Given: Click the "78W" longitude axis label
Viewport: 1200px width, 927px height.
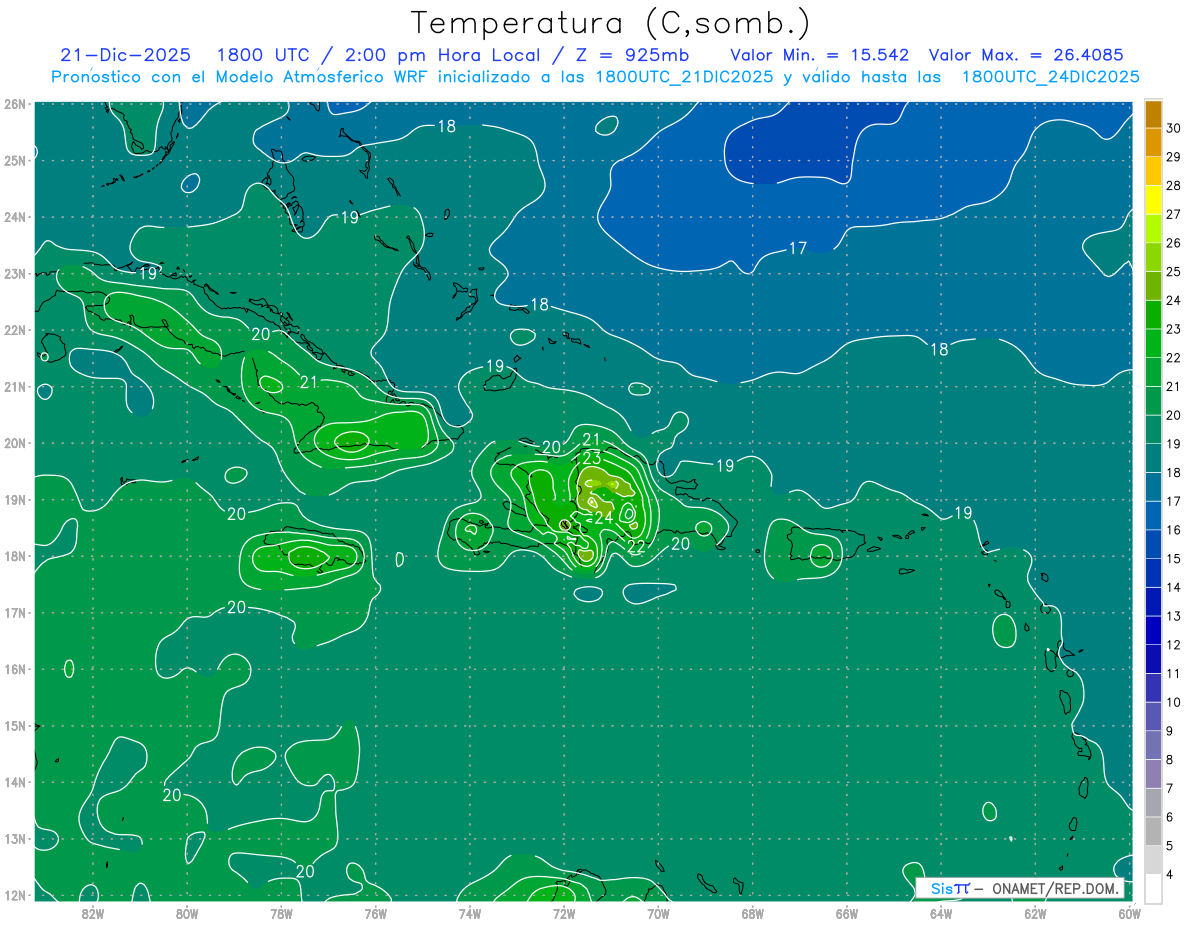Looking at the screenshot, I should tap(281, 913).
